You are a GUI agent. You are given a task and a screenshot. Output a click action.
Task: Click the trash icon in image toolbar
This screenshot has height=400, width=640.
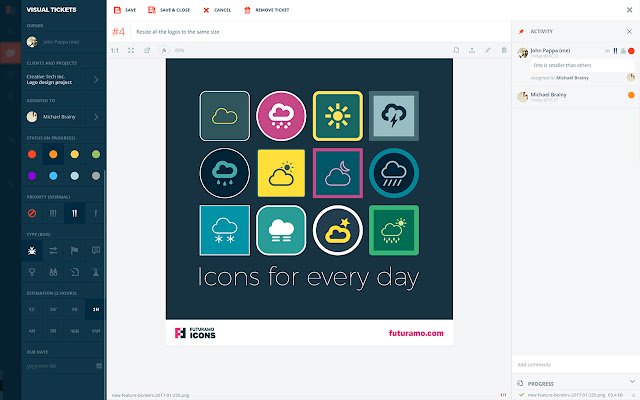(x=504, y=50)
